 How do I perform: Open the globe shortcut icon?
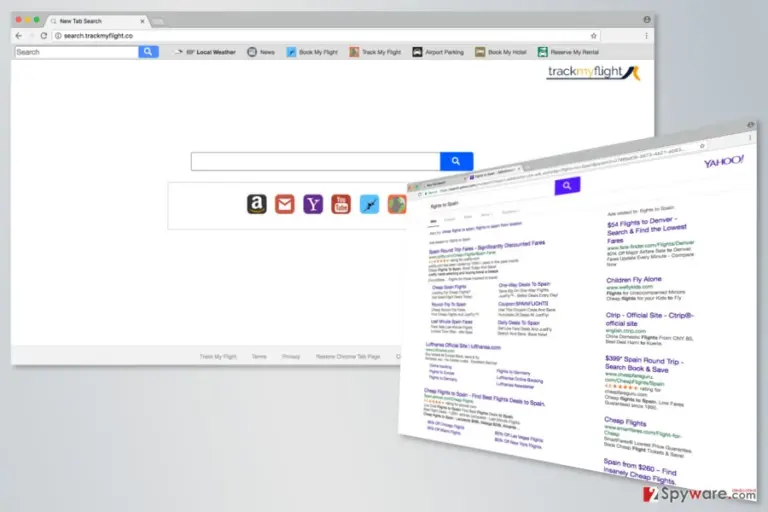pyautogui.click(x=397, y=204)
